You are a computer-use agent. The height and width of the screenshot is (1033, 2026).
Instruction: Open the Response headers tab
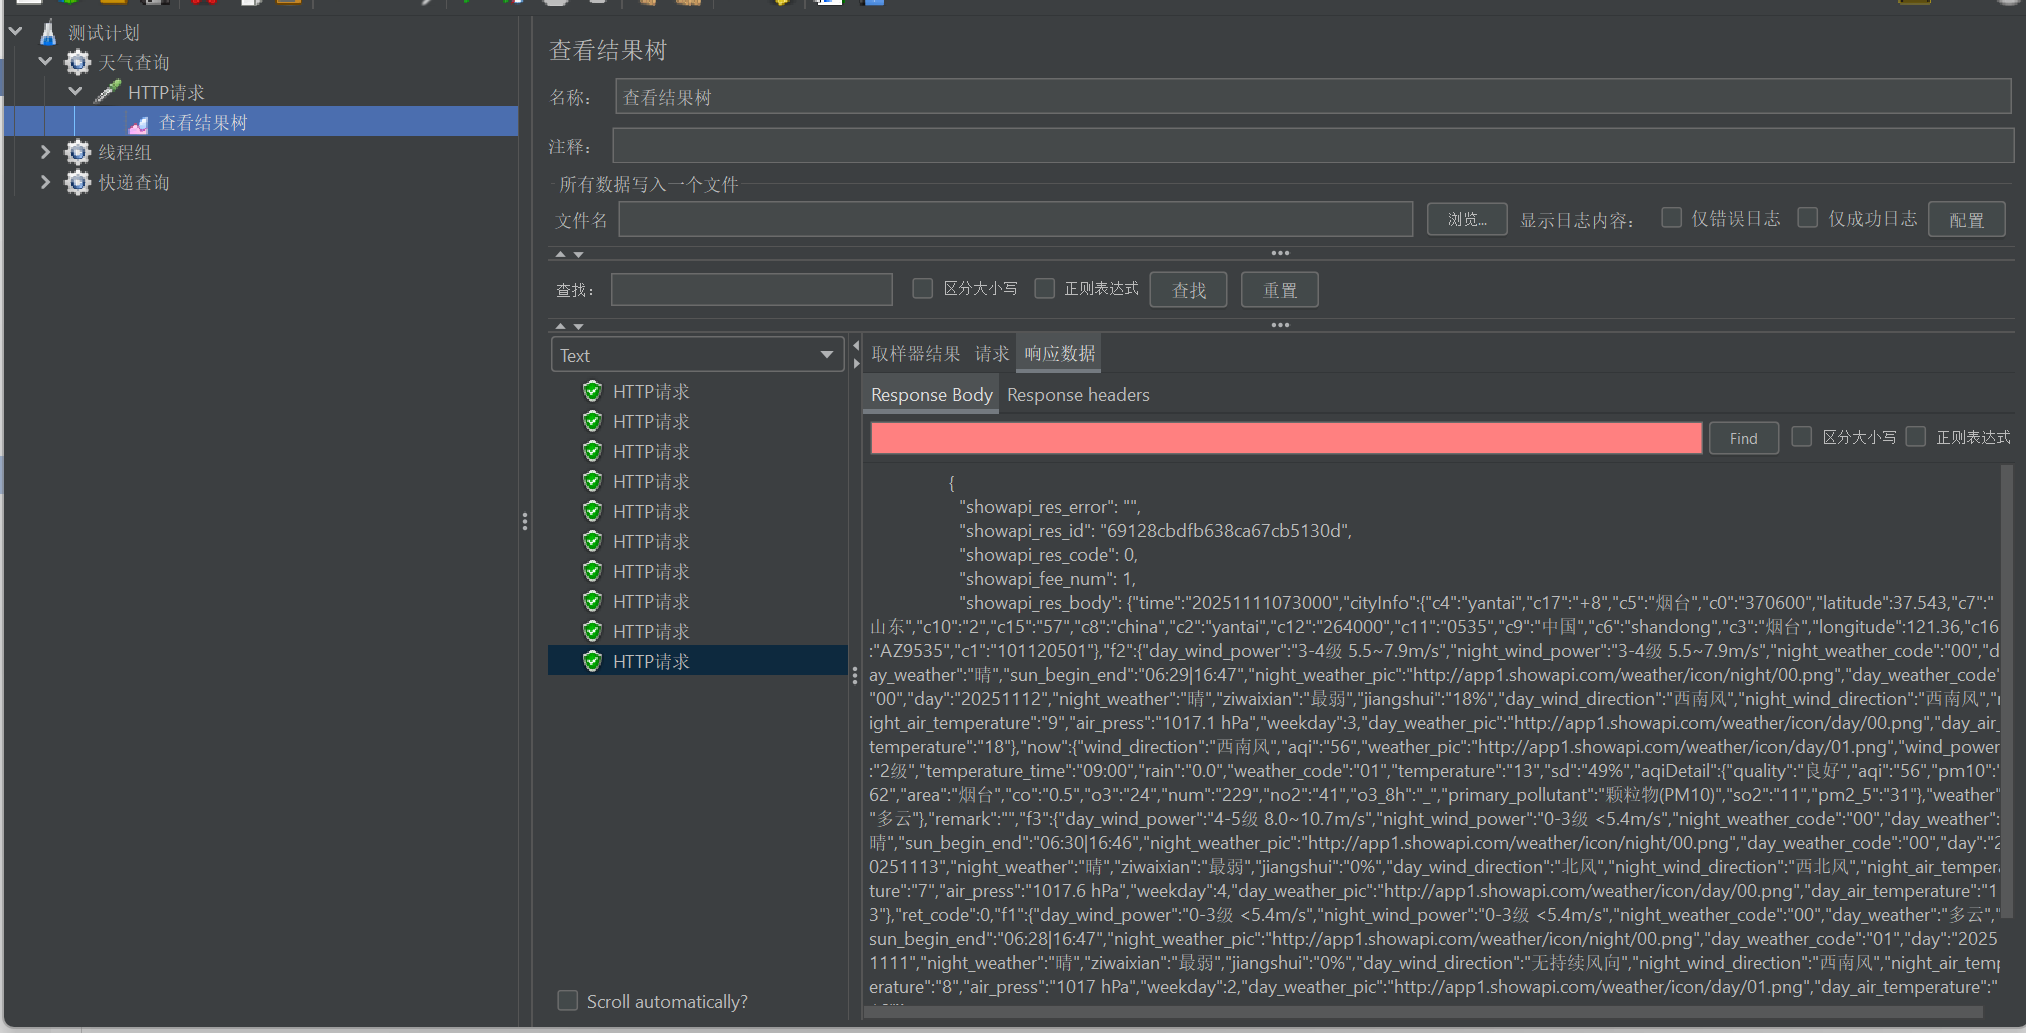tap(1078, 395)
